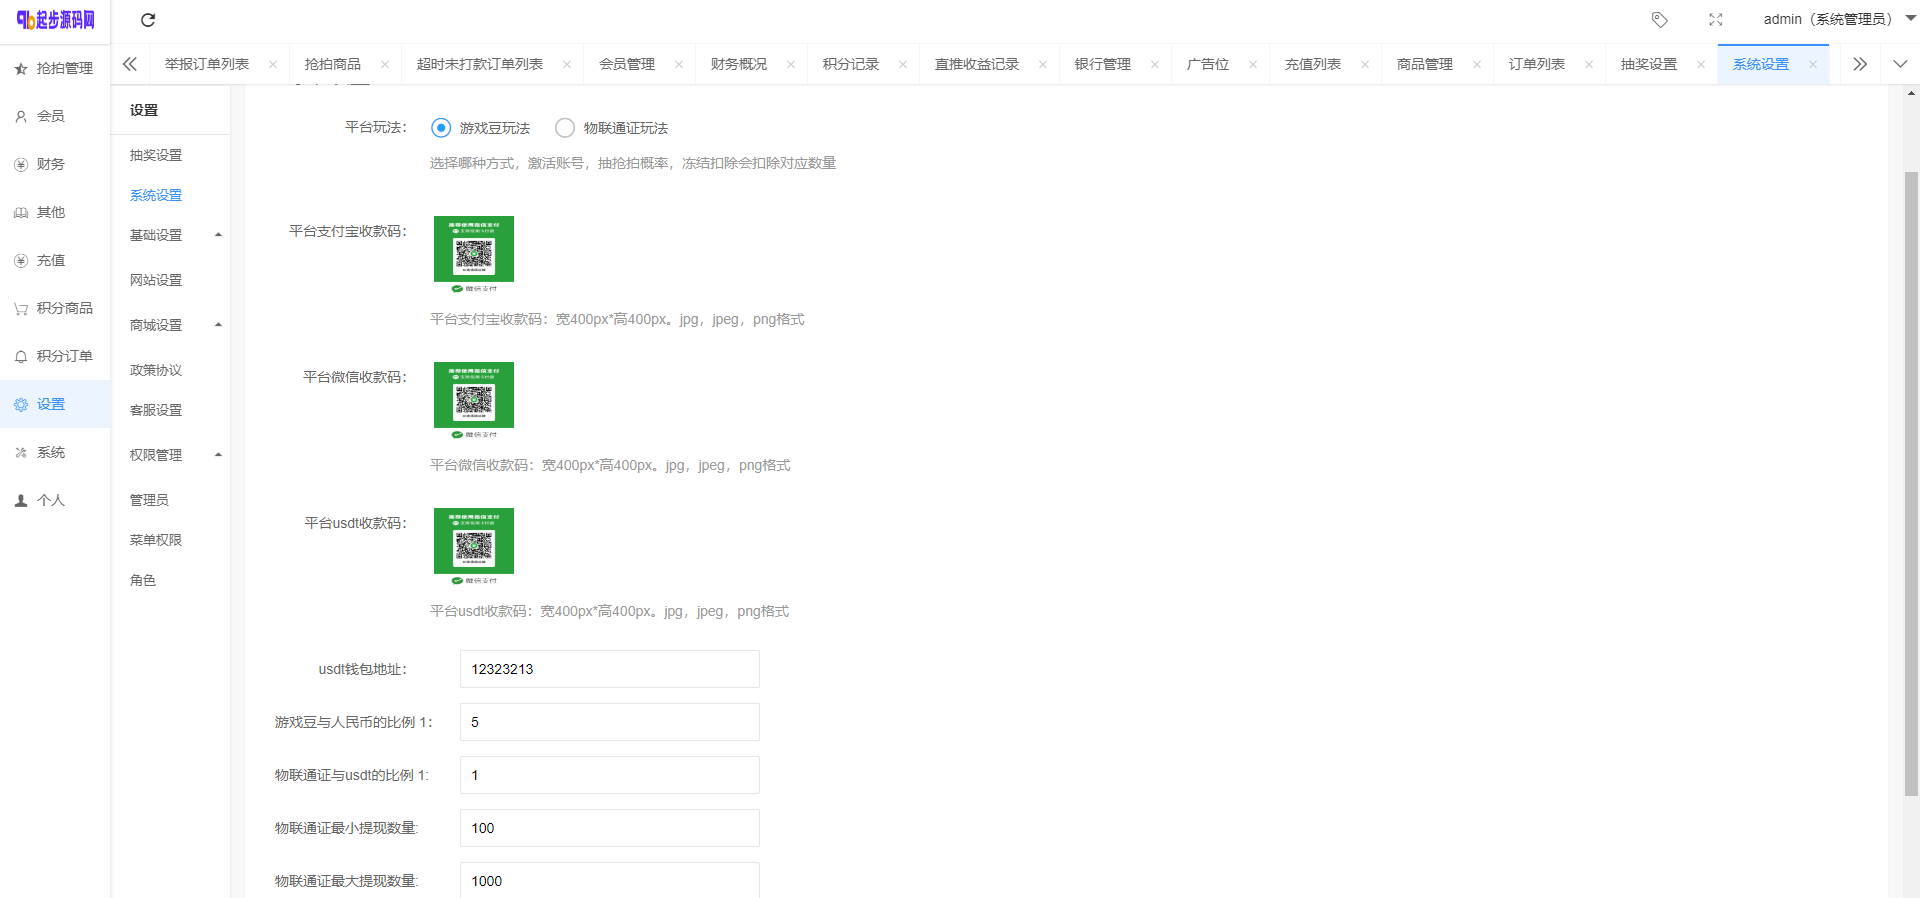Open 系统设置 in the settings submenu
1920x898 pixels.
(156, 195)
